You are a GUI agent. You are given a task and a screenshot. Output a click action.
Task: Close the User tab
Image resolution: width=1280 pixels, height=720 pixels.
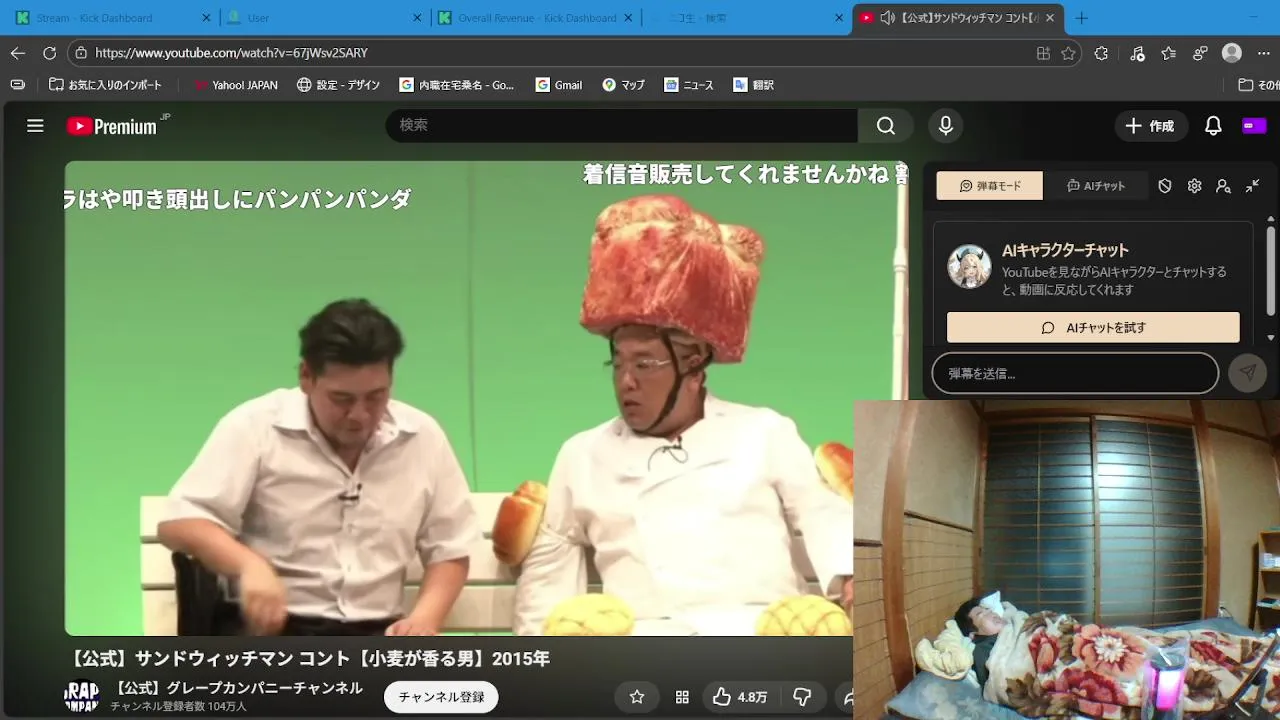[x=417, y=18]
